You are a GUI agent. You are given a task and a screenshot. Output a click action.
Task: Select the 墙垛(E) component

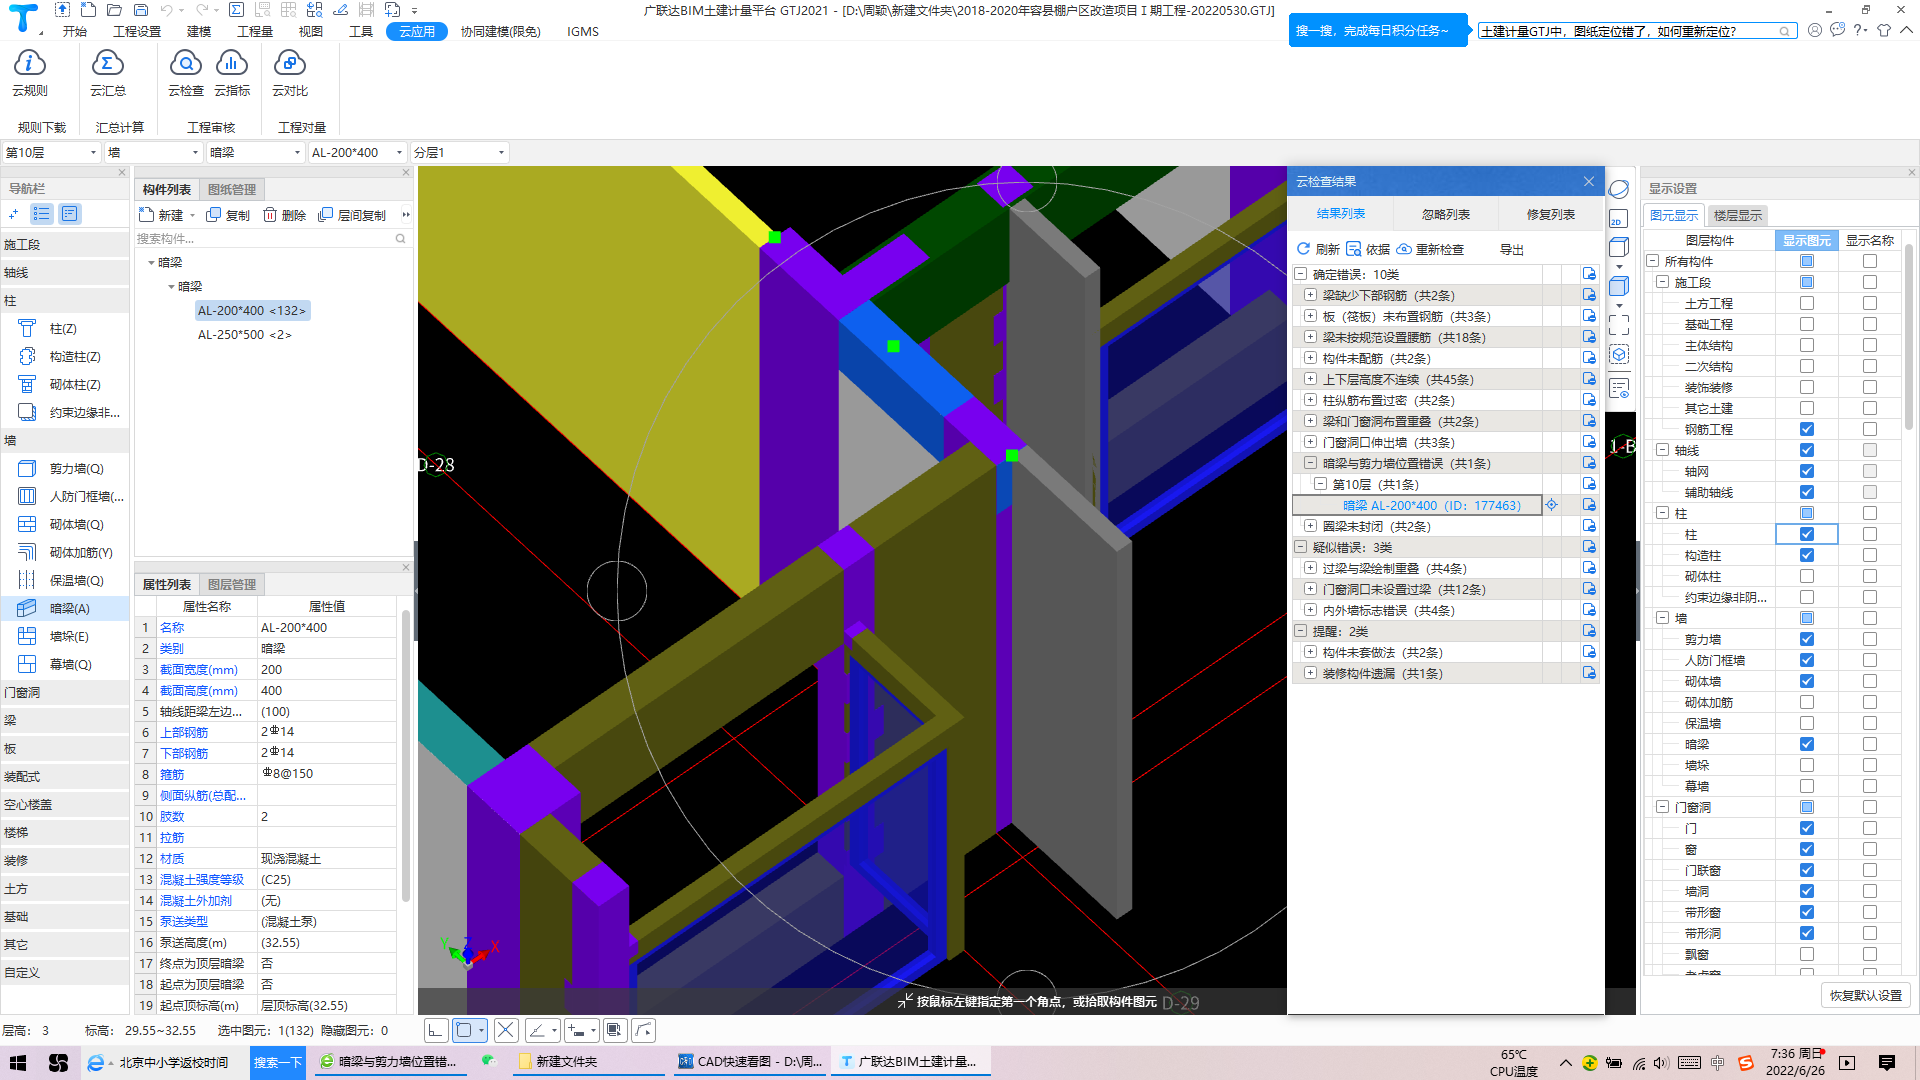coord(69,637)
